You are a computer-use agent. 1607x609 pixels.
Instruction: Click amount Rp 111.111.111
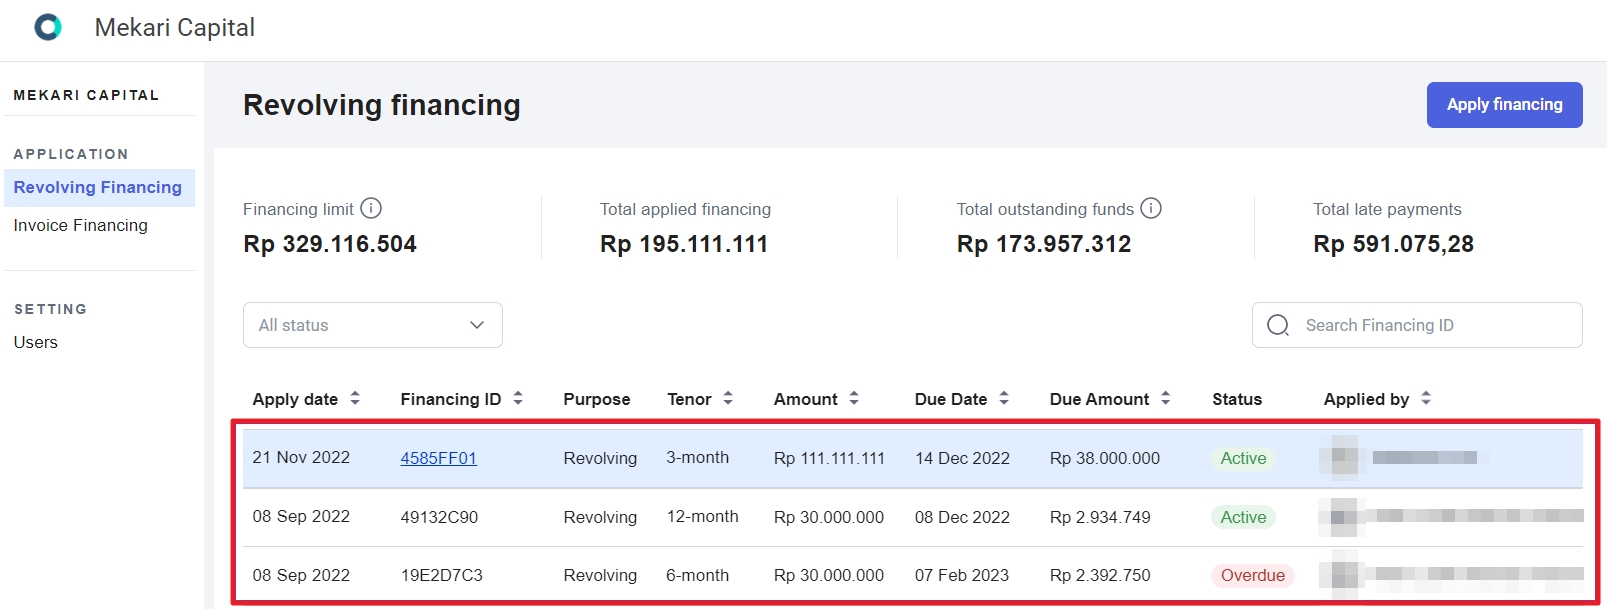pos(829,458)
